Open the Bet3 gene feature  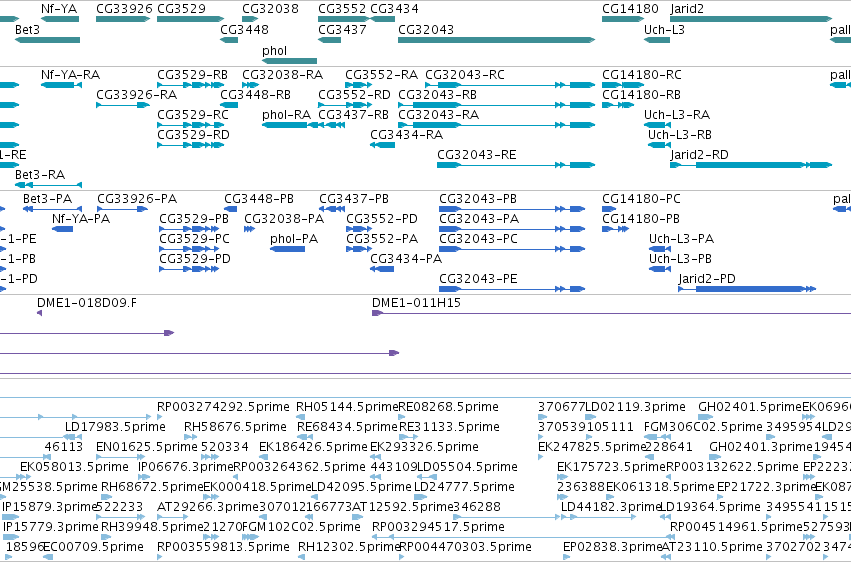(47, 40)
